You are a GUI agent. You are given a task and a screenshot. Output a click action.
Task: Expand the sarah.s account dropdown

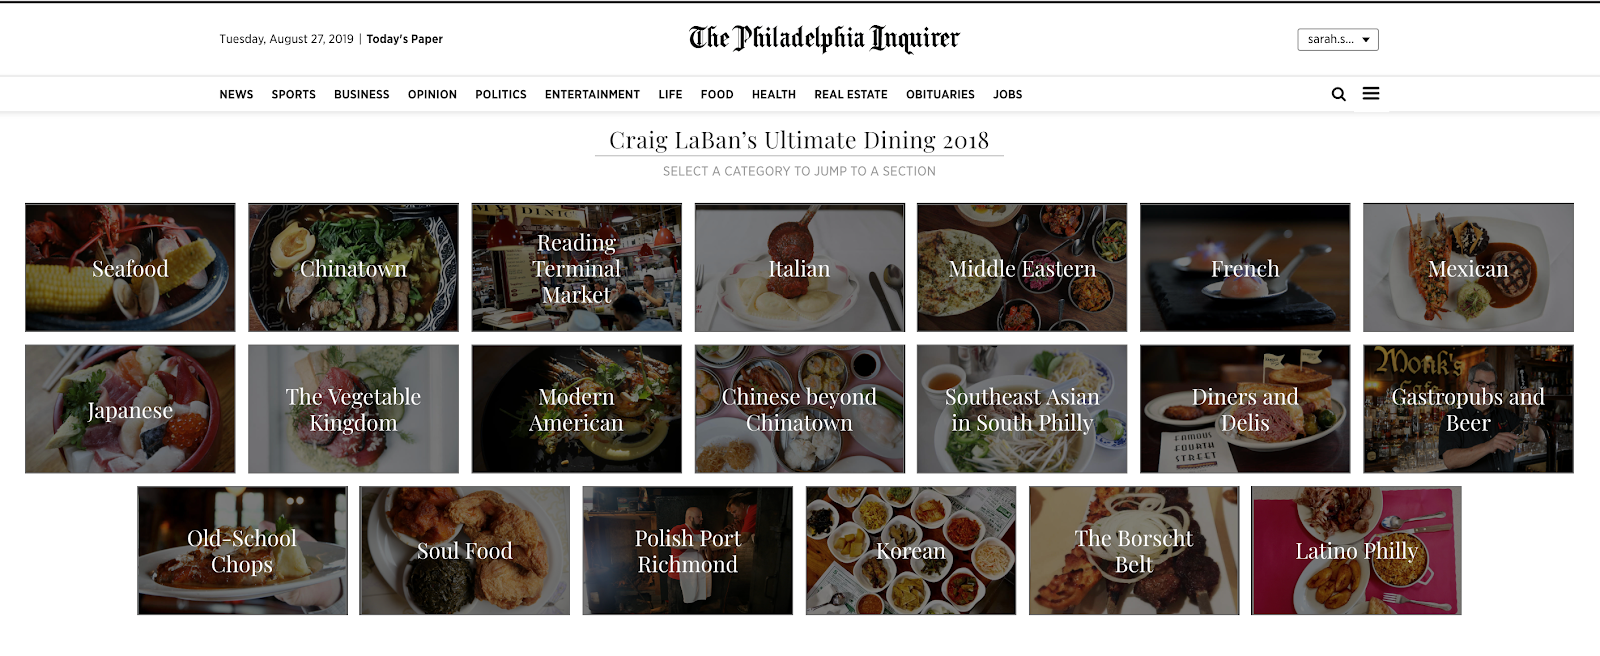1338,39
